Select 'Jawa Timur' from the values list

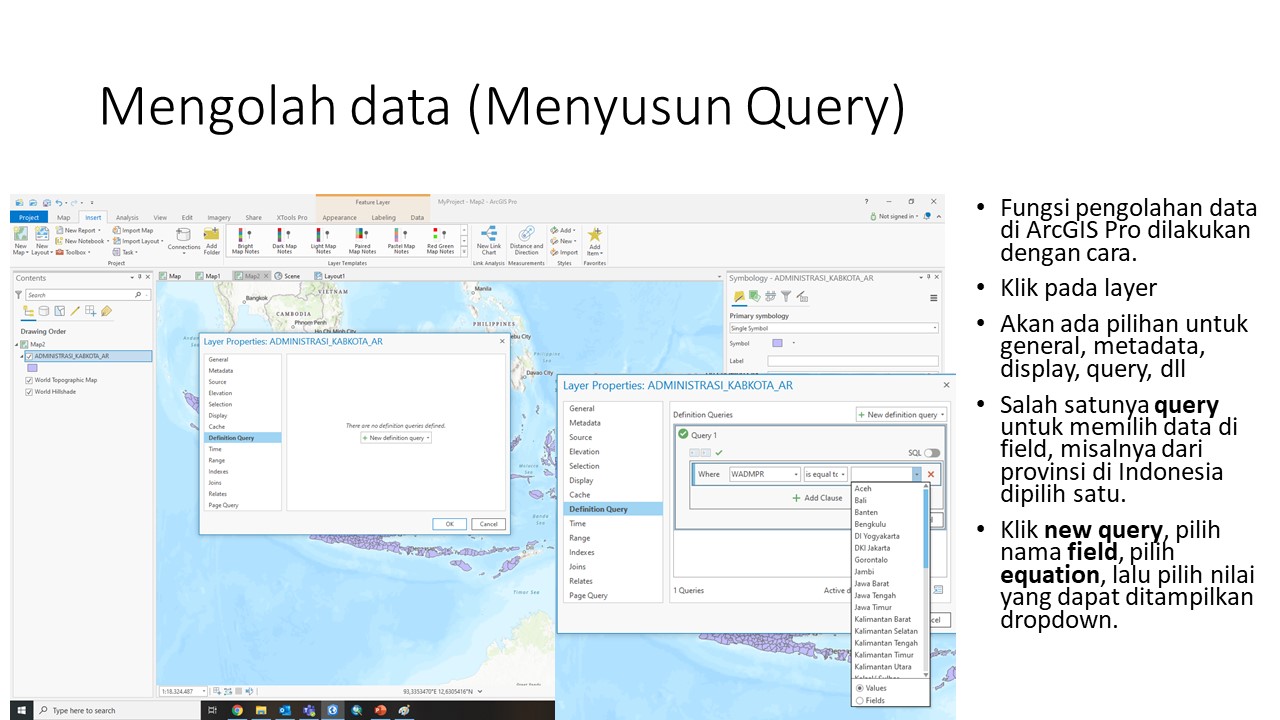point(872,607)
